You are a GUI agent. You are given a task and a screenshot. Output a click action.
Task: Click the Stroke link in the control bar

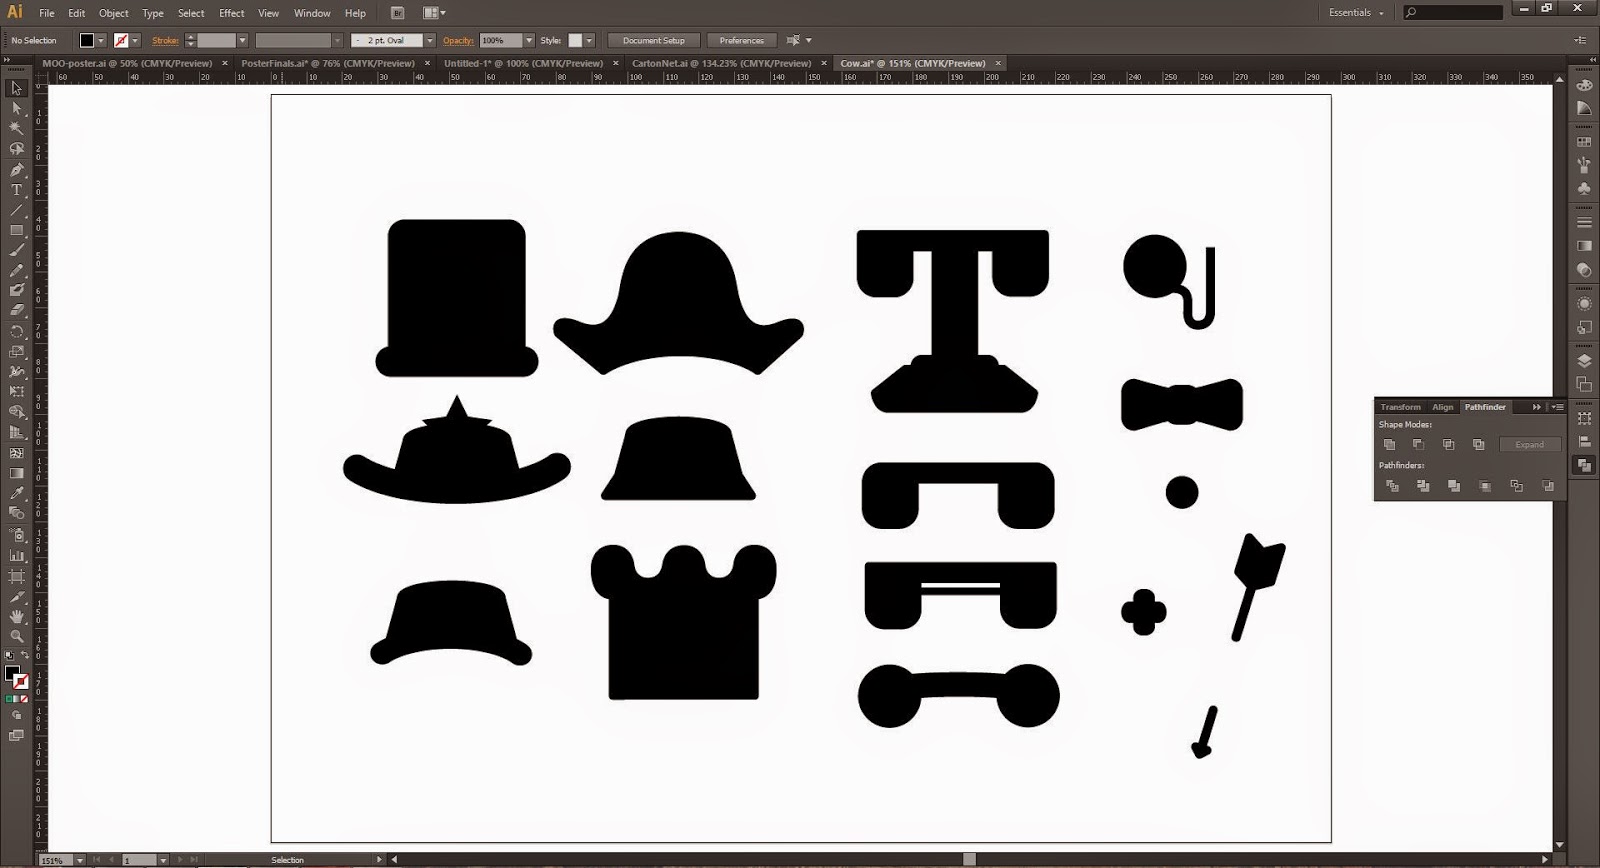[166, 40]
